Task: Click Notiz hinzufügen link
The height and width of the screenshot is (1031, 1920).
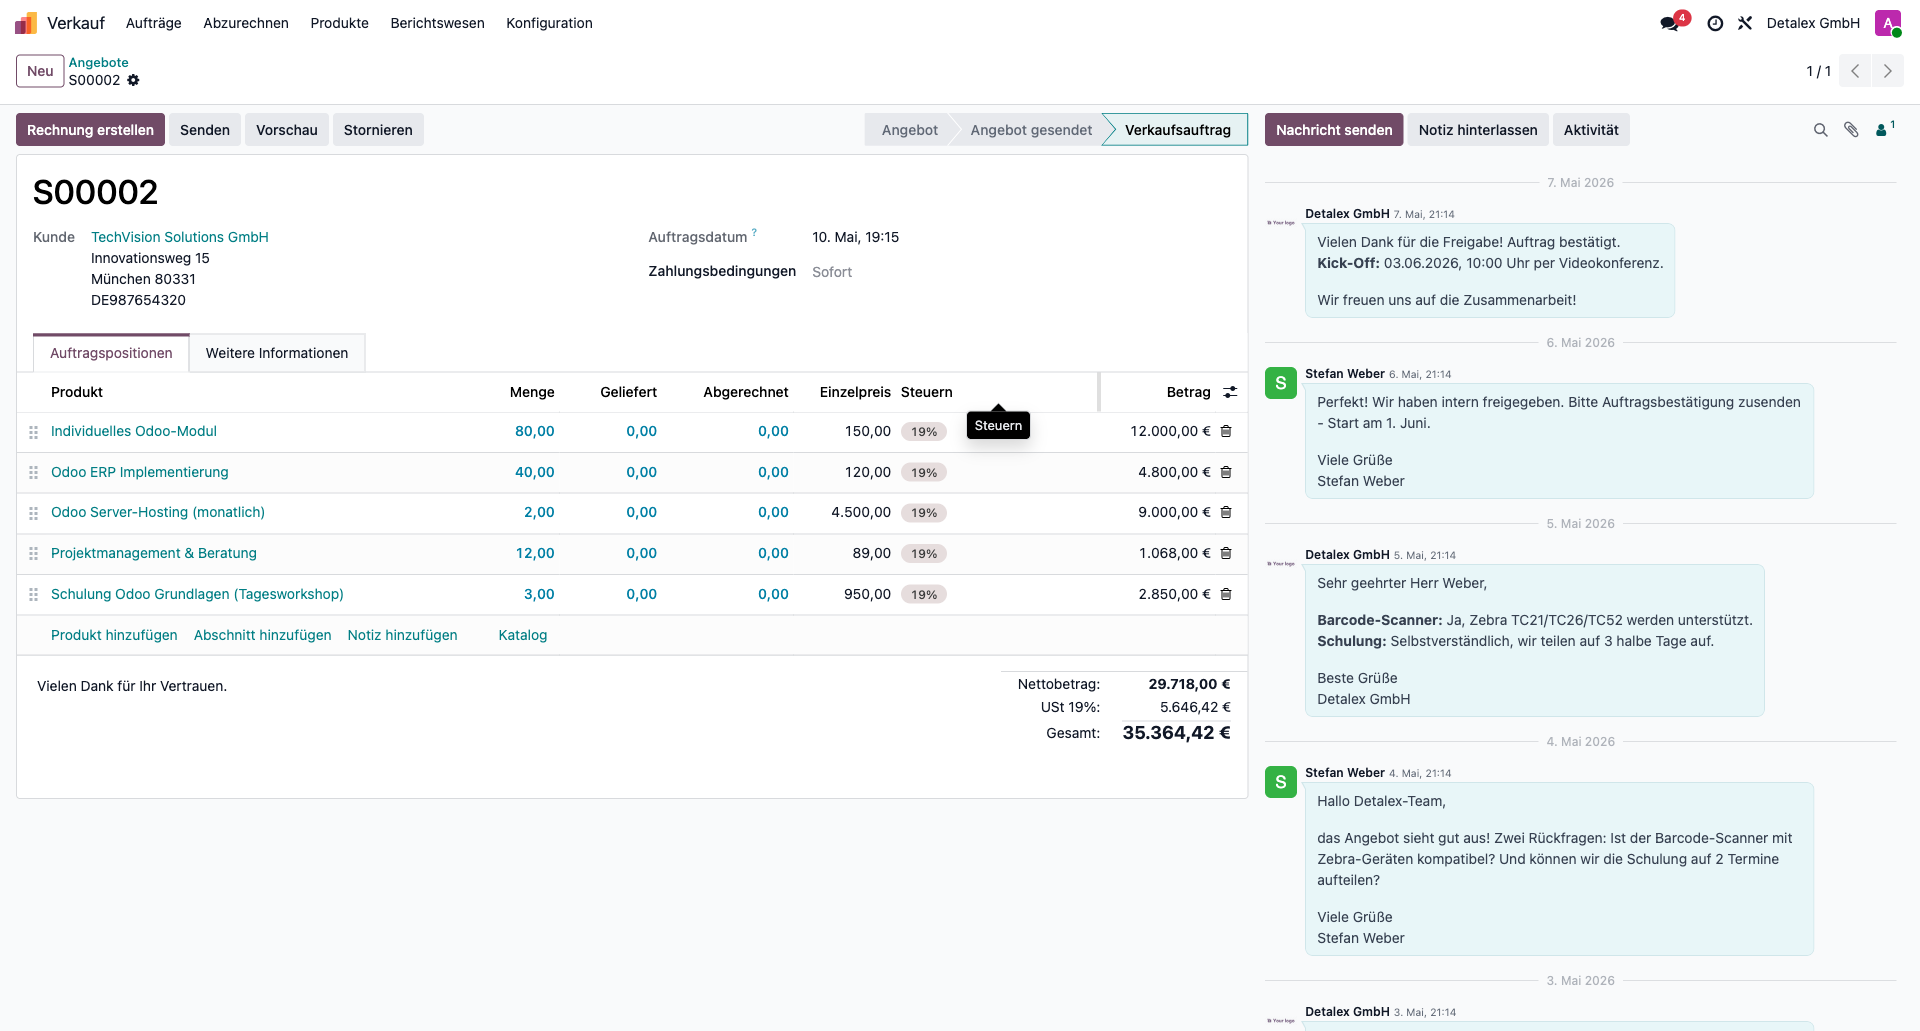Action: pyautogui.click(x=402, y=635)
